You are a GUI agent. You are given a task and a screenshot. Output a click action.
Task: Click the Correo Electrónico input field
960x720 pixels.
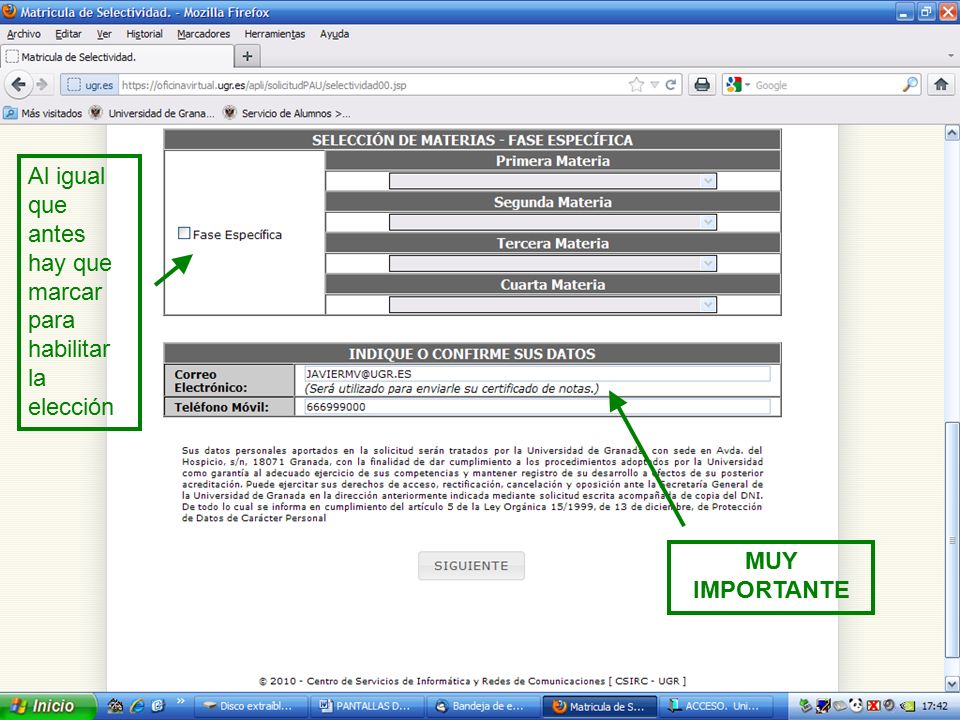537,373
